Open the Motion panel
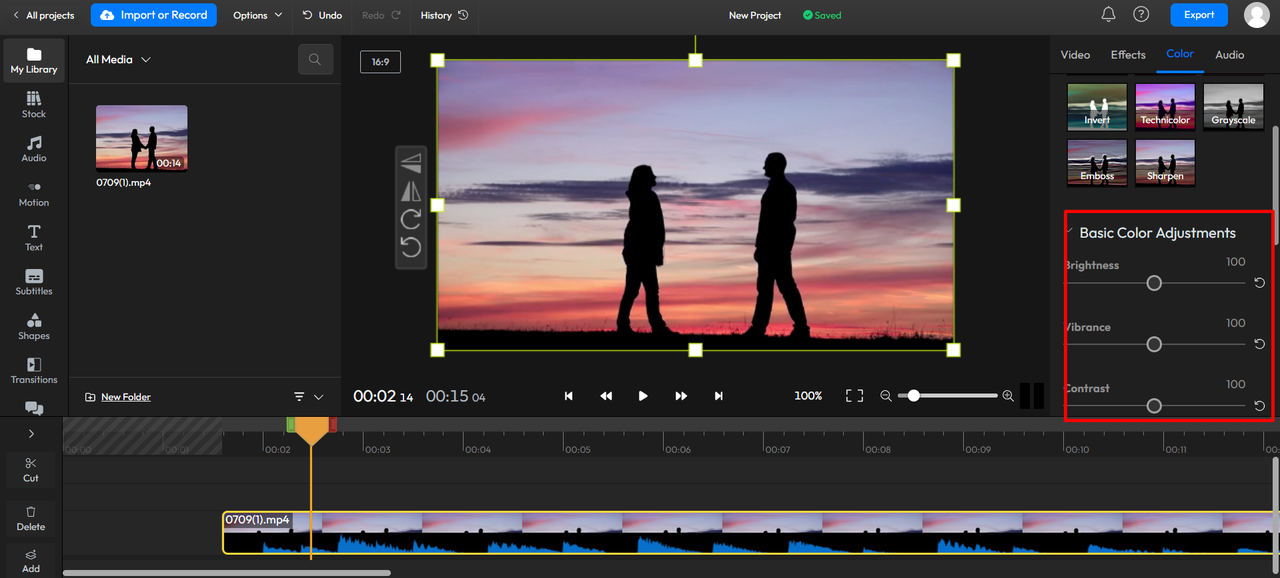This screenshot has height=578, width=1280. (34, 193)
